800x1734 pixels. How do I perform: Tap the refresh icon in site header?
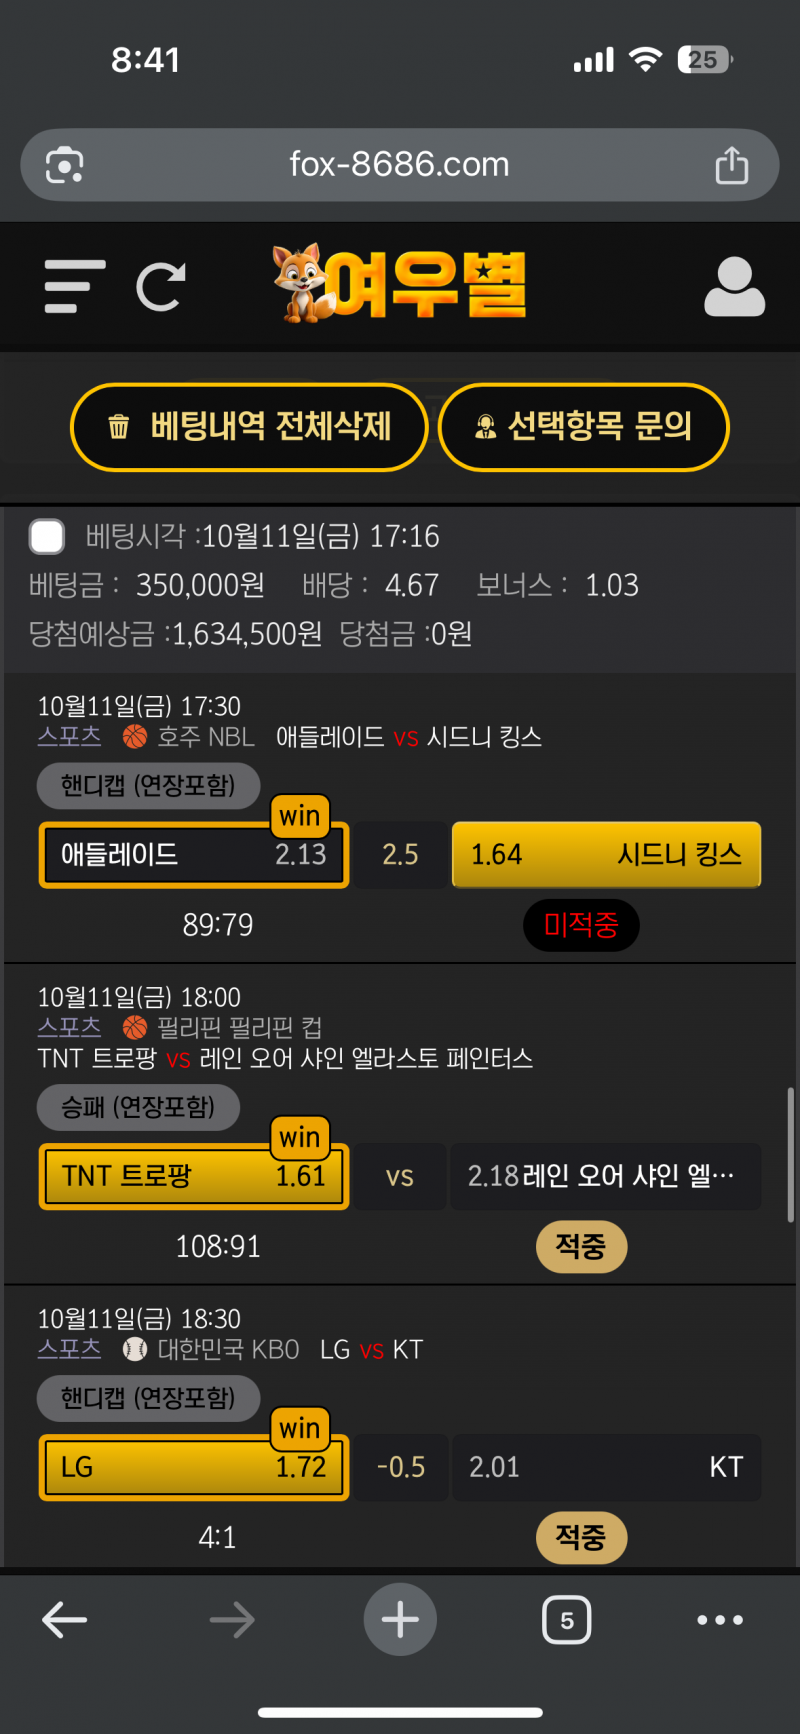(x=161, y=287)
